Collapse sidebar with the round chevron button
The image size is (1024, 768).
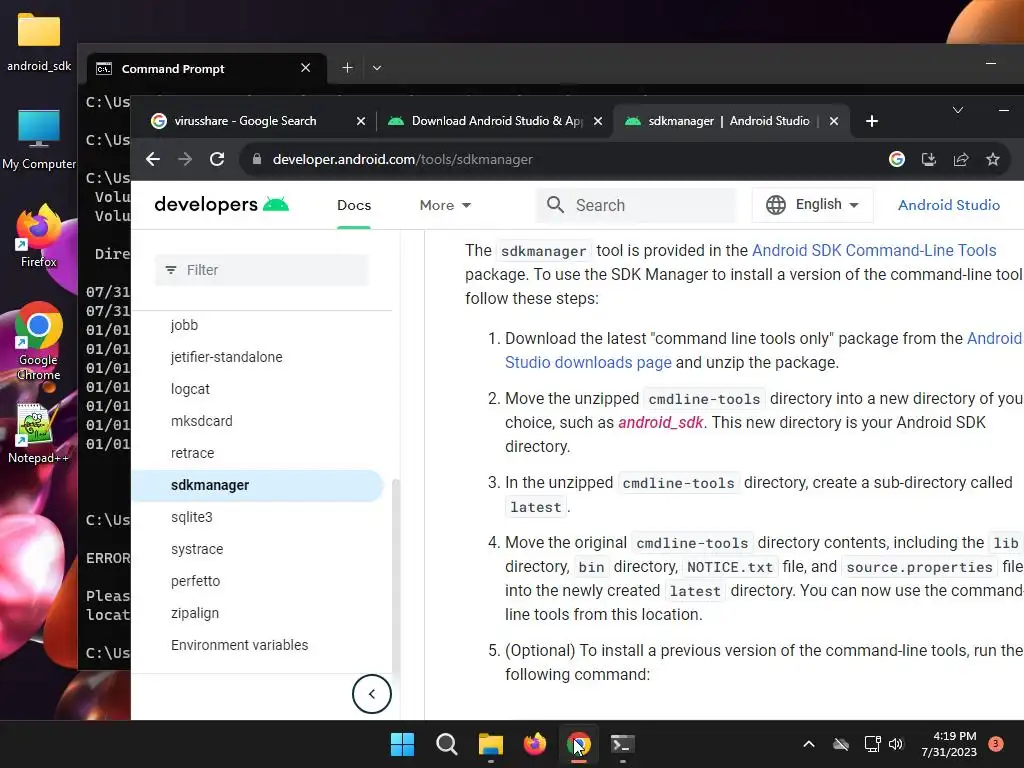click(x=372, y=694)
